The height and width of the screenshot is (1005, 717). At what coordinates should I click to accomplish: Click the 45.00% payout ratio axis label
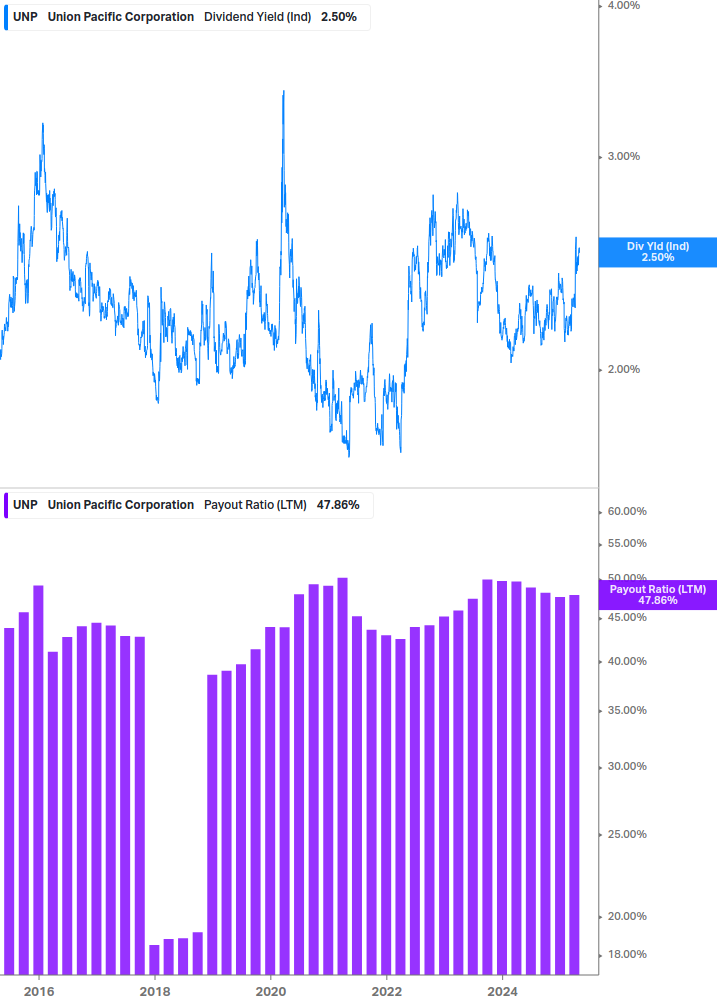pos(627,617)
